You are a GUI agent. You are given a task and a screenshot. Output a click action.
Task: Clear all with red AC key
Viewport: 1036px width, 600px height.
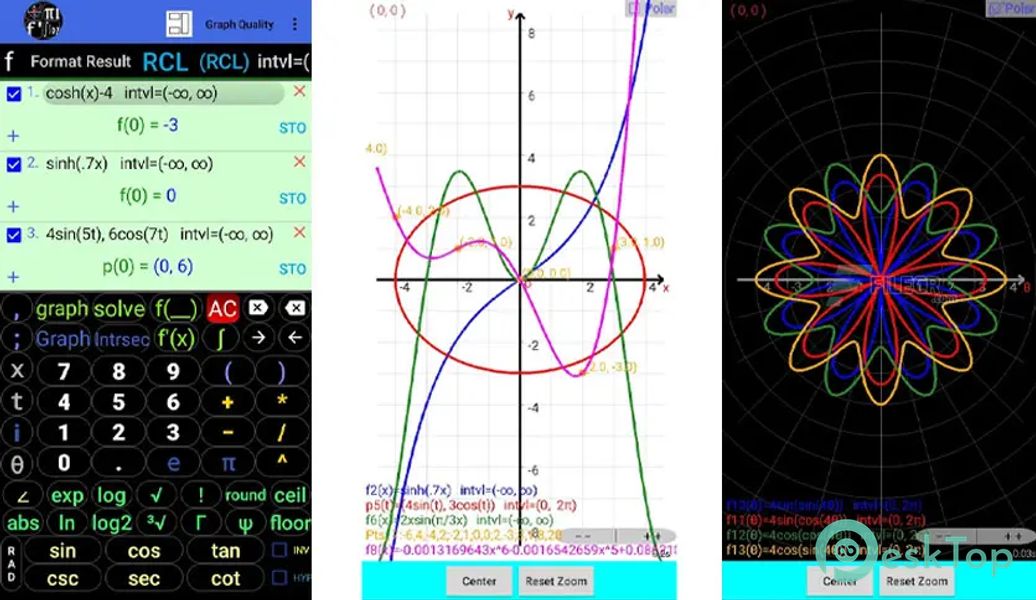(x=223, y=309)
